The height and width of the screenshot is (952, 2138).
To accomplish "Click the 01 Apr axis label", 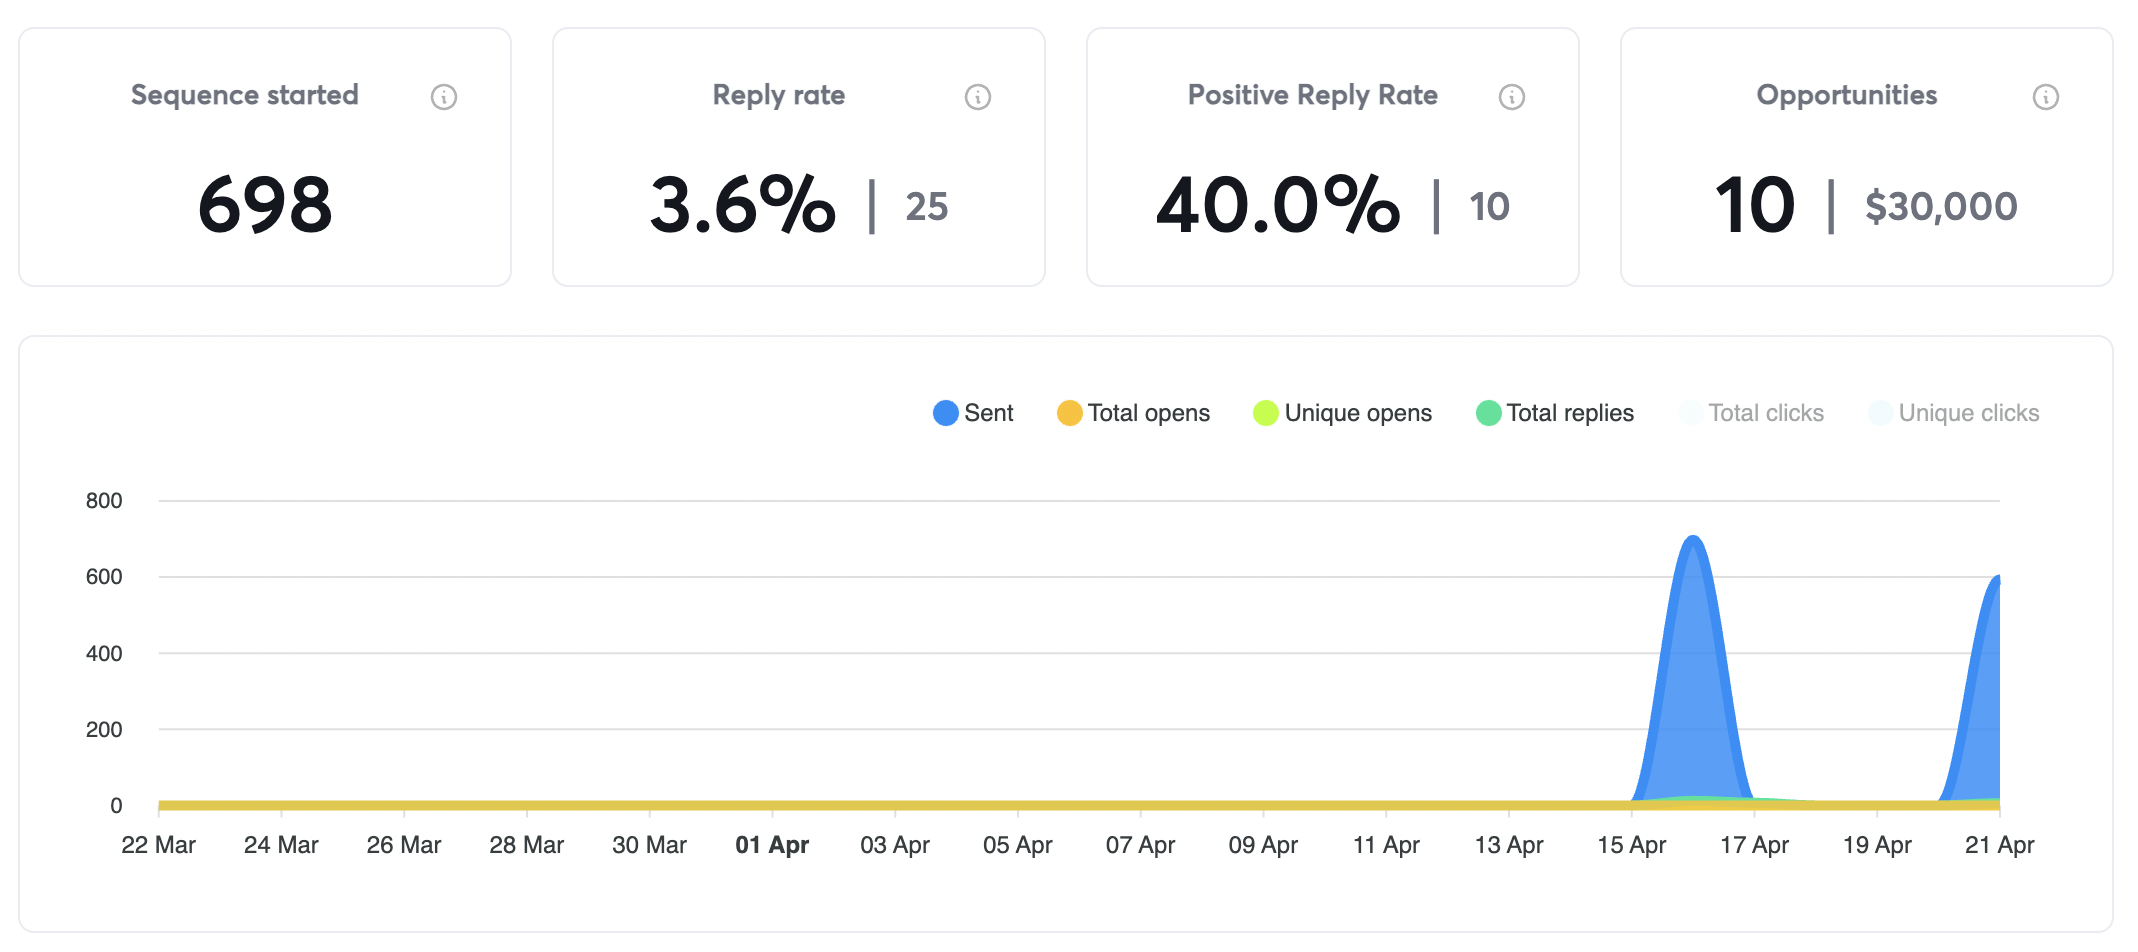I will tap(771, 844).
